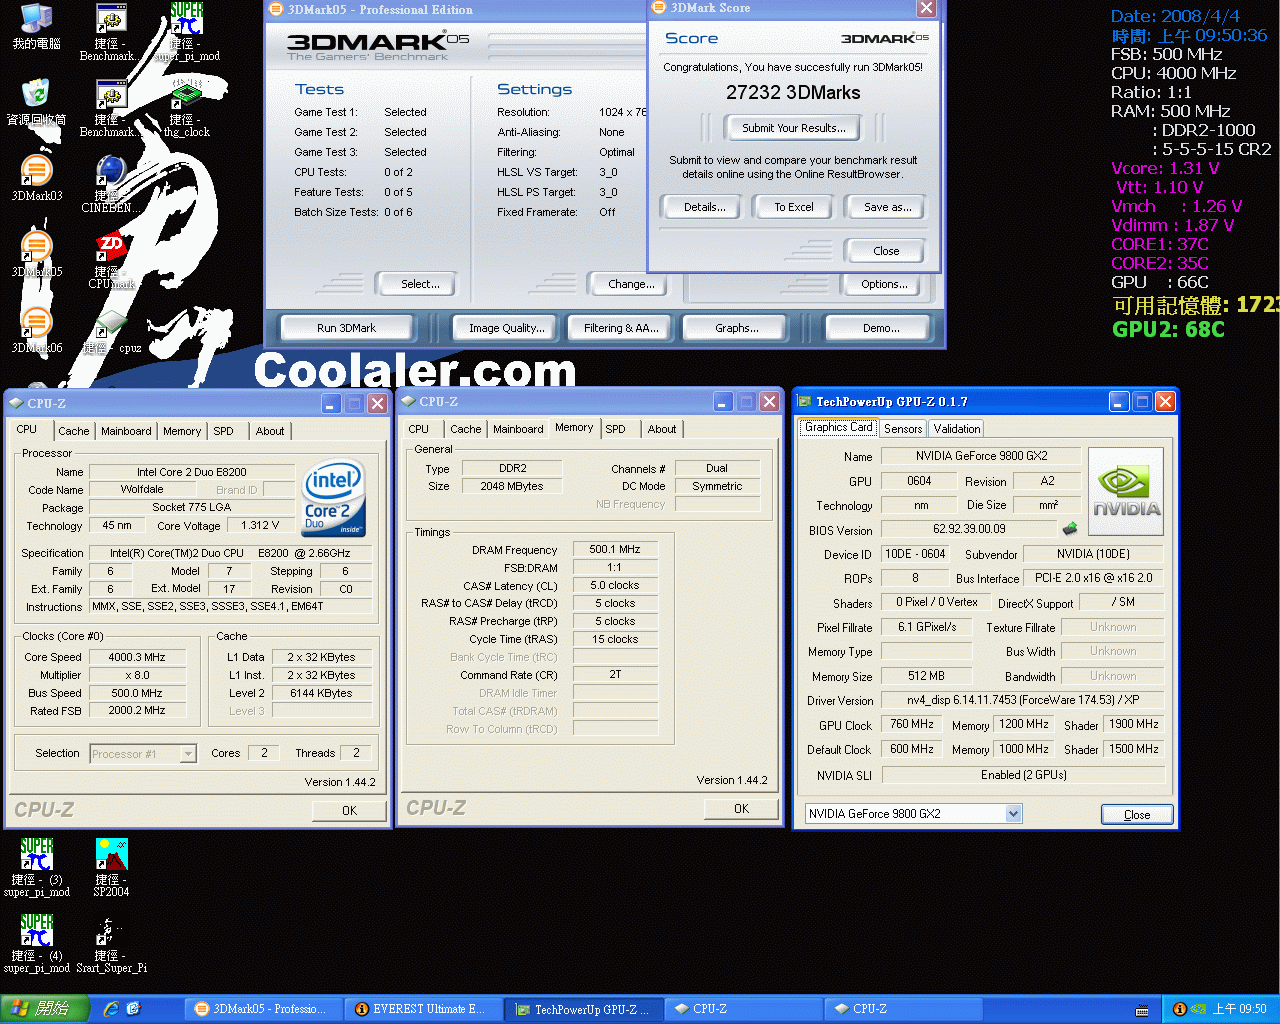
Task: Open Internet Explorer from quick launch
Action: (x=110, y=1009)
